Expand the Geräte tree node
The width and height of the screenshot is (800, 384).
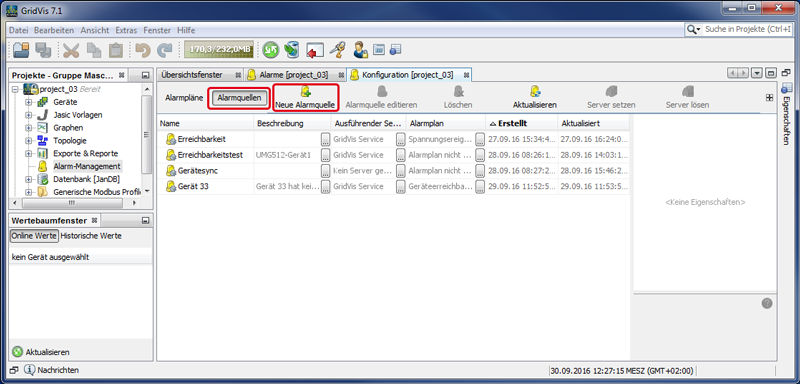[29, 102]
